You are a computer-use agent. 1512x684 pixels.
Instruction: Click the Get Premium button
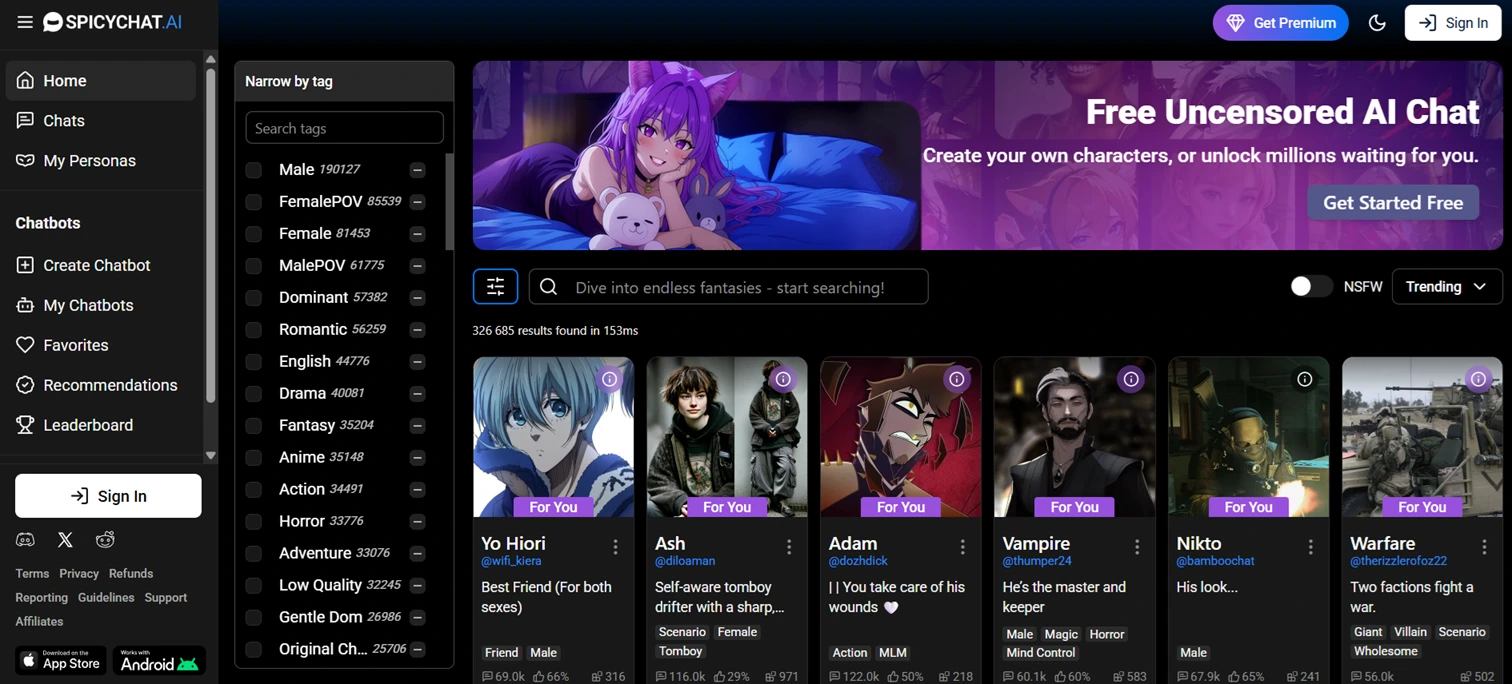1280,22
